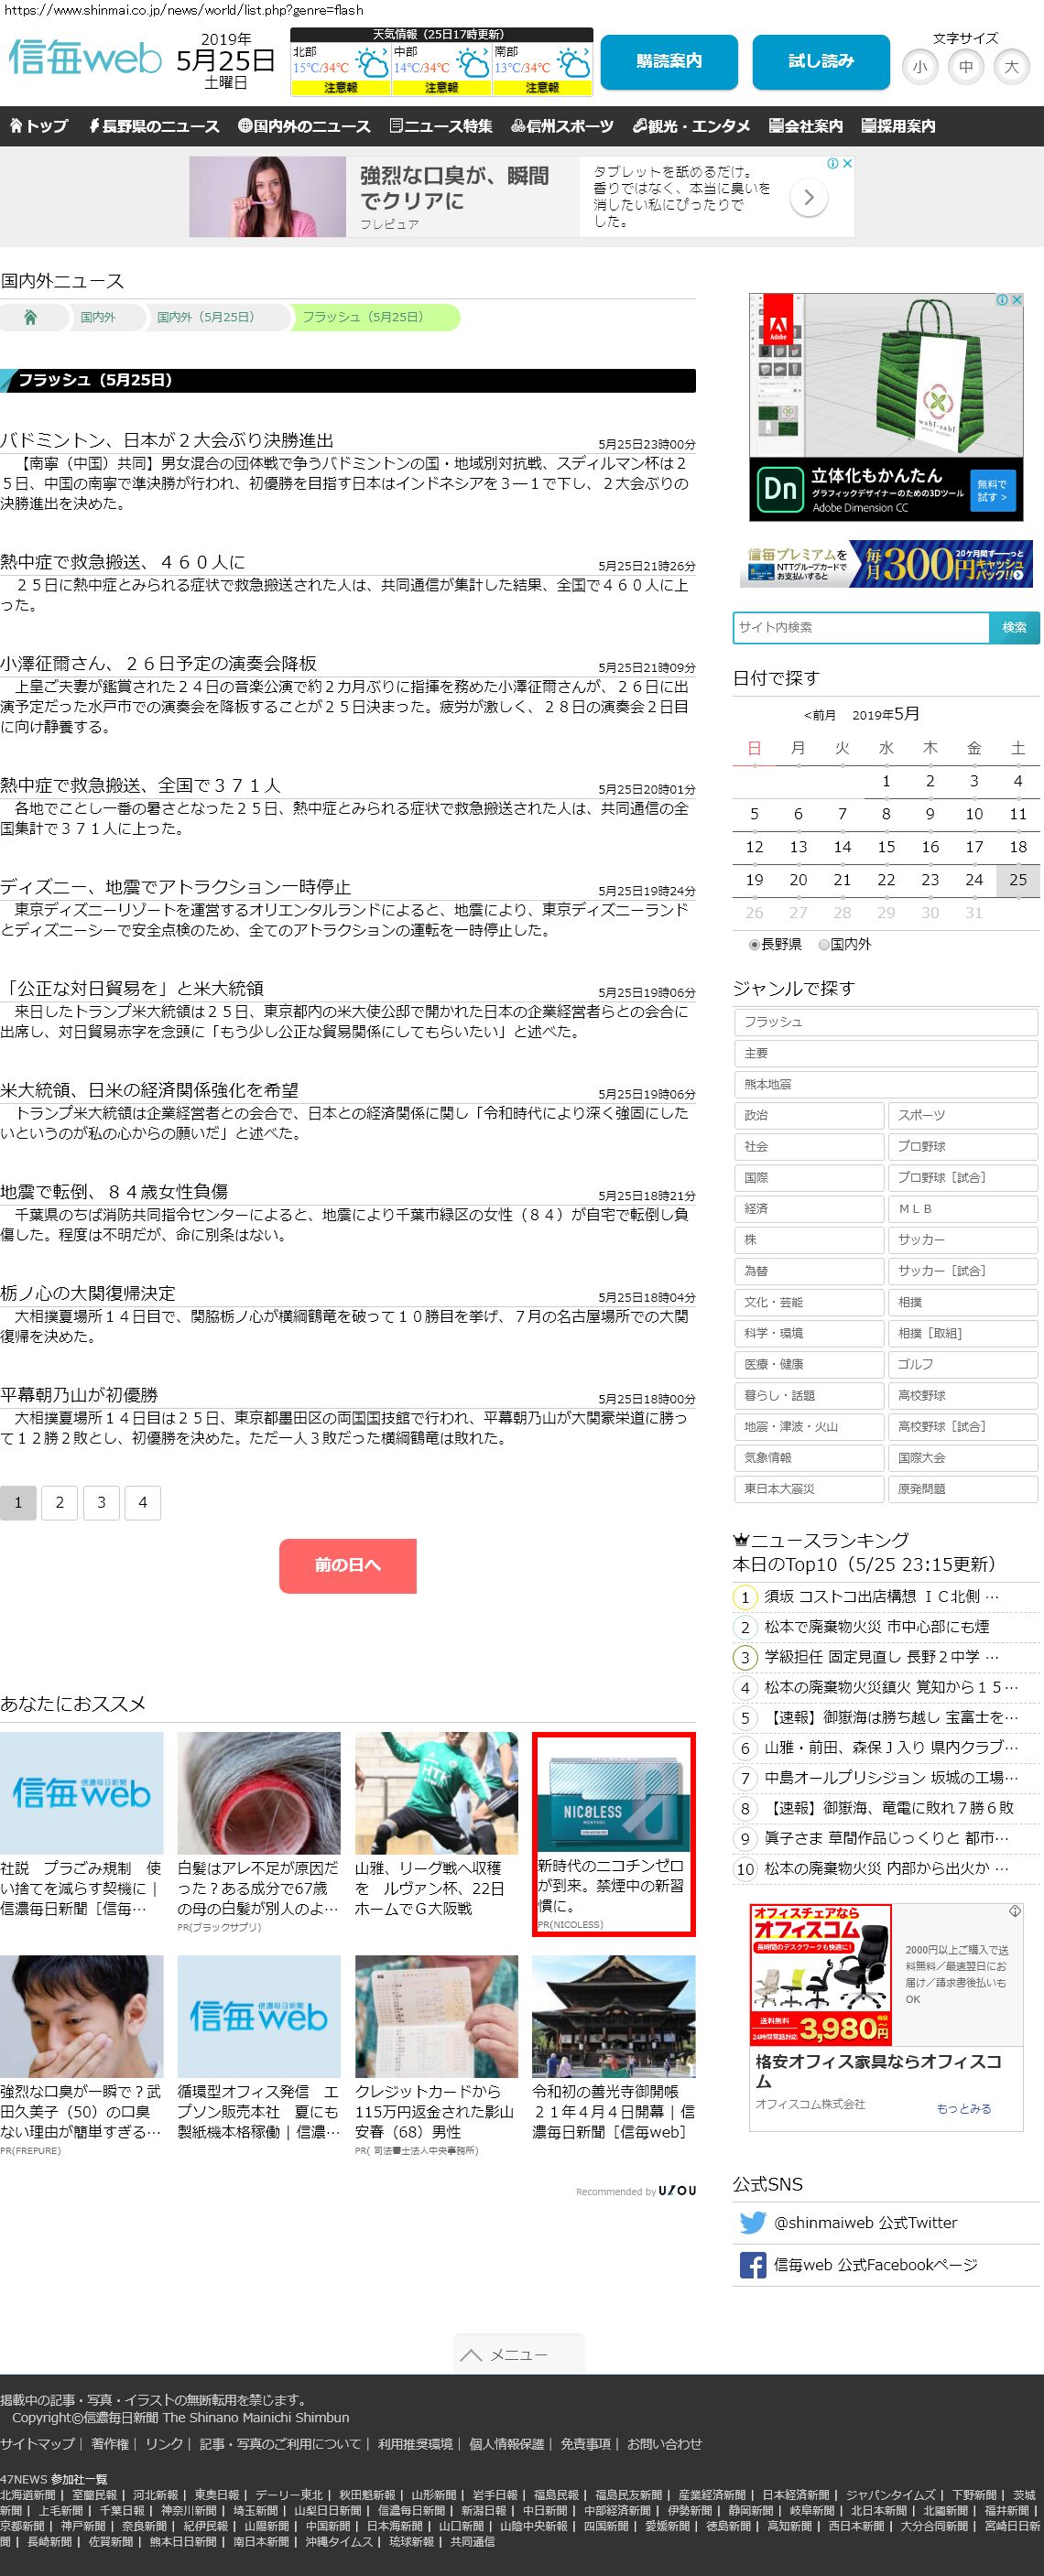This screenshot has width=1044, height=2576.
Task: Open the Twitter bird icon link
Action: (752, 2222)
